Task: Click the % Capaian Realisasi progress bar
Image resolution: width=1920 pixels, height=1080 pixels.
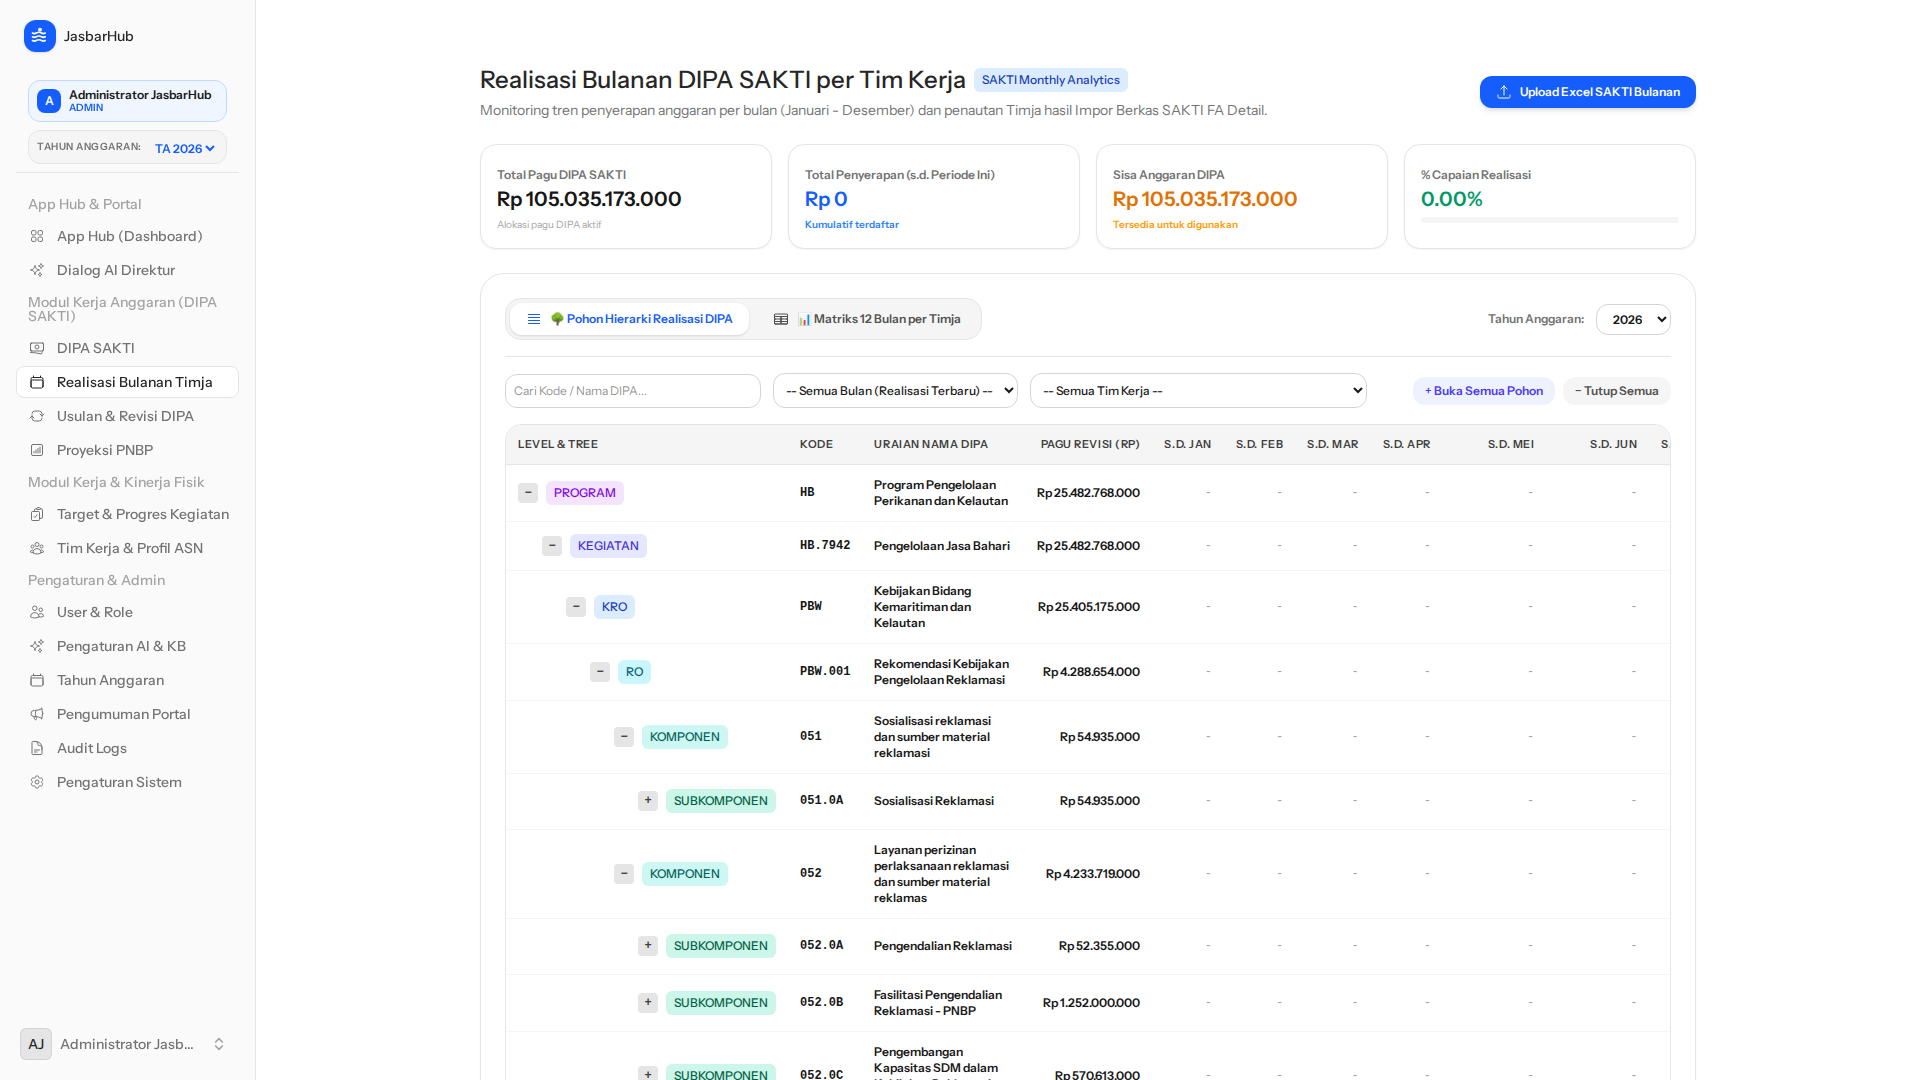Action: [x=1550, y=220]
